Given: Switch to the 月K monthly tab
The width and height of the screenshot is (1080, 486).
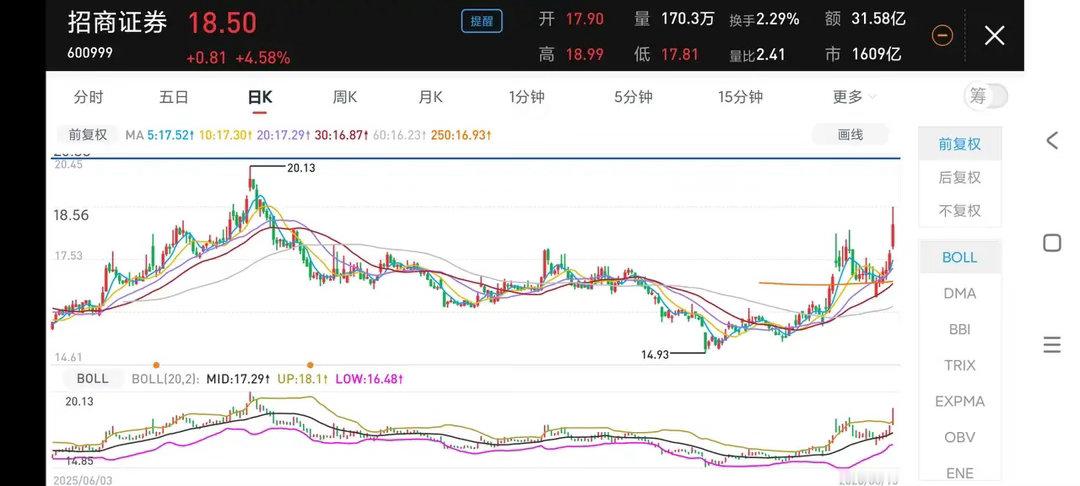Looking at the screenshot, I should click(x=430, y=97).
